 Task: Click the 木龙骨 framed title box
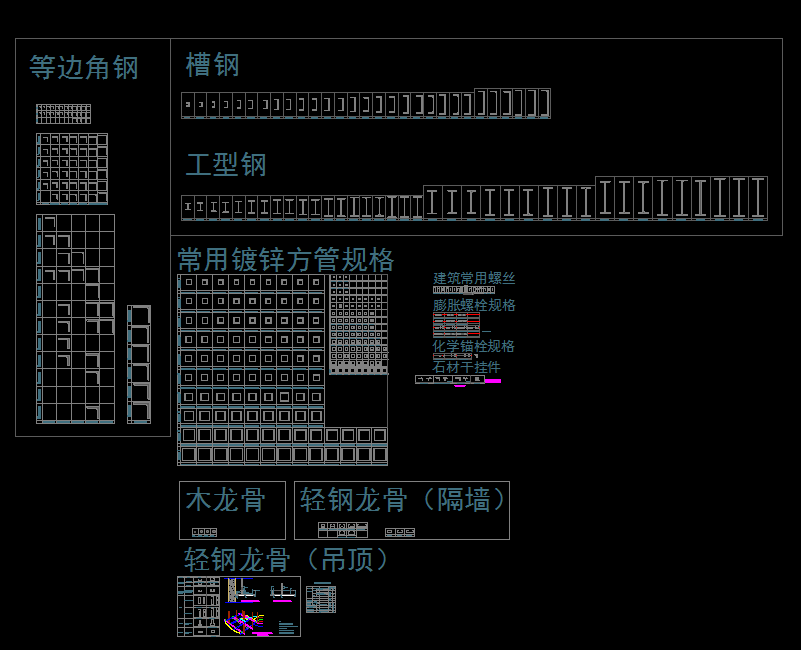coord(232,510)
